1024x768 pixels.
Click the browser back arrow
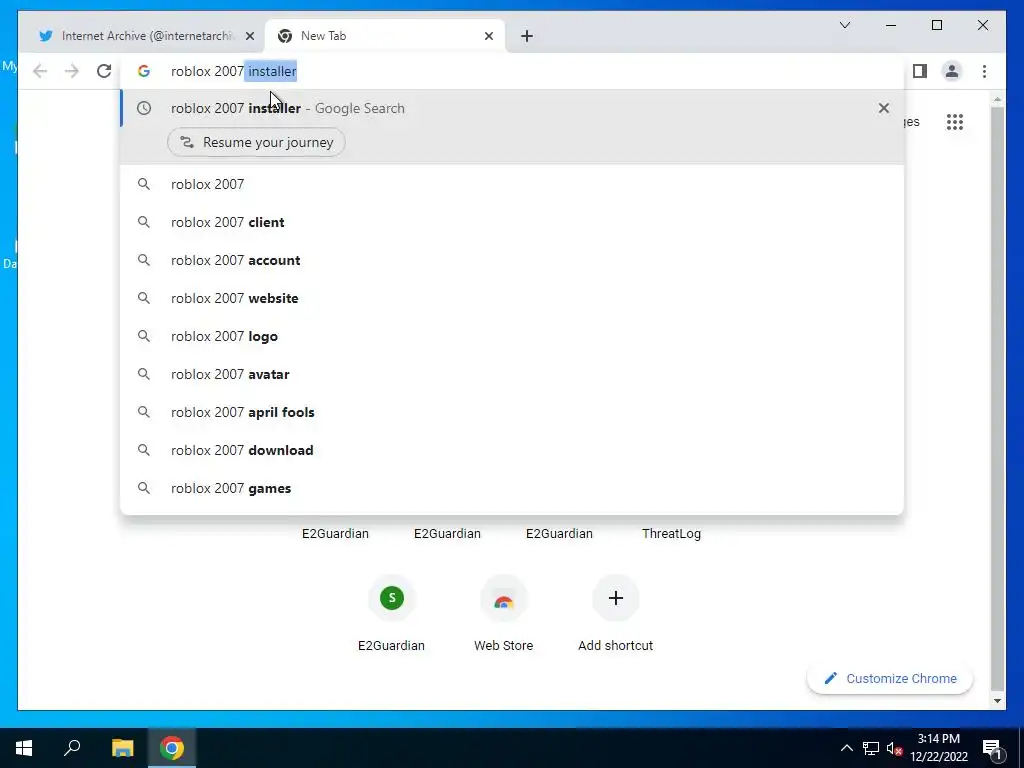pos(40,71)
